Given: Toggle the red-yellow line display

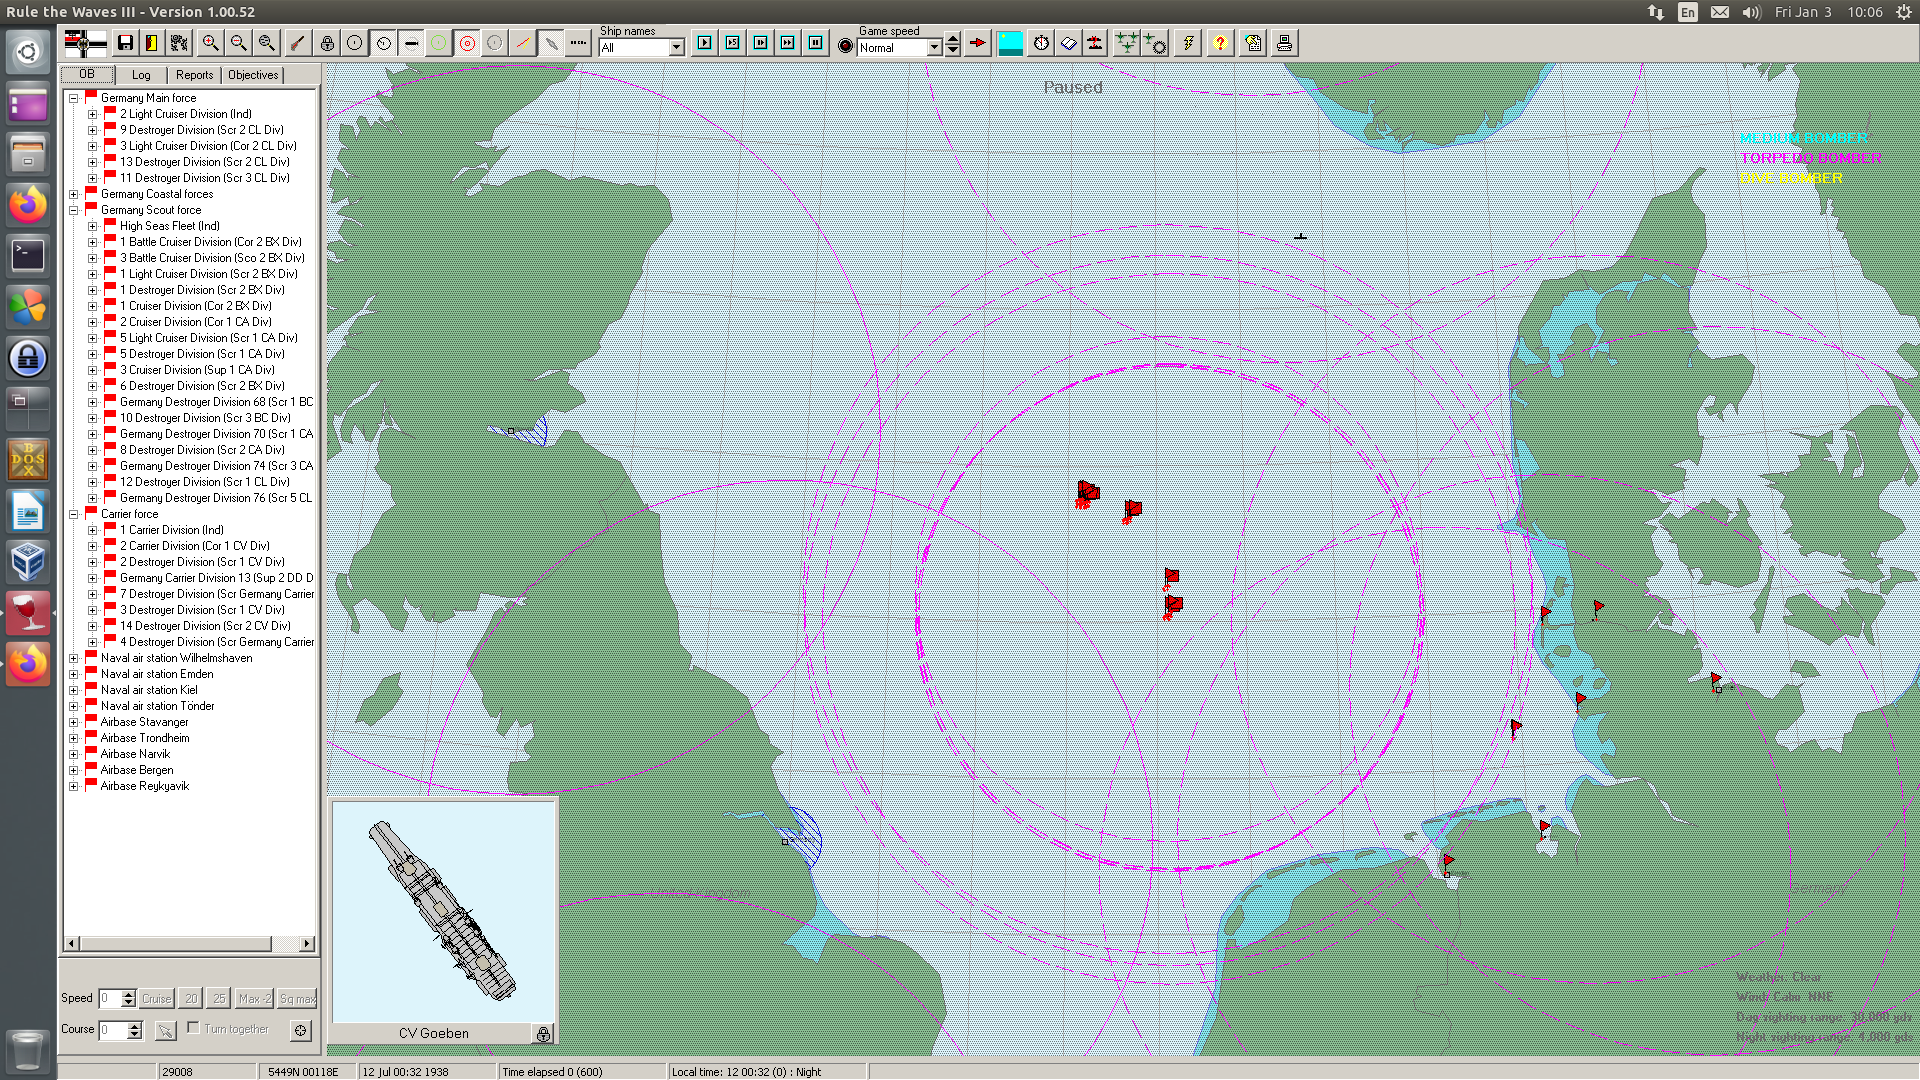Looking at the screenshot, I should (523, 43).
